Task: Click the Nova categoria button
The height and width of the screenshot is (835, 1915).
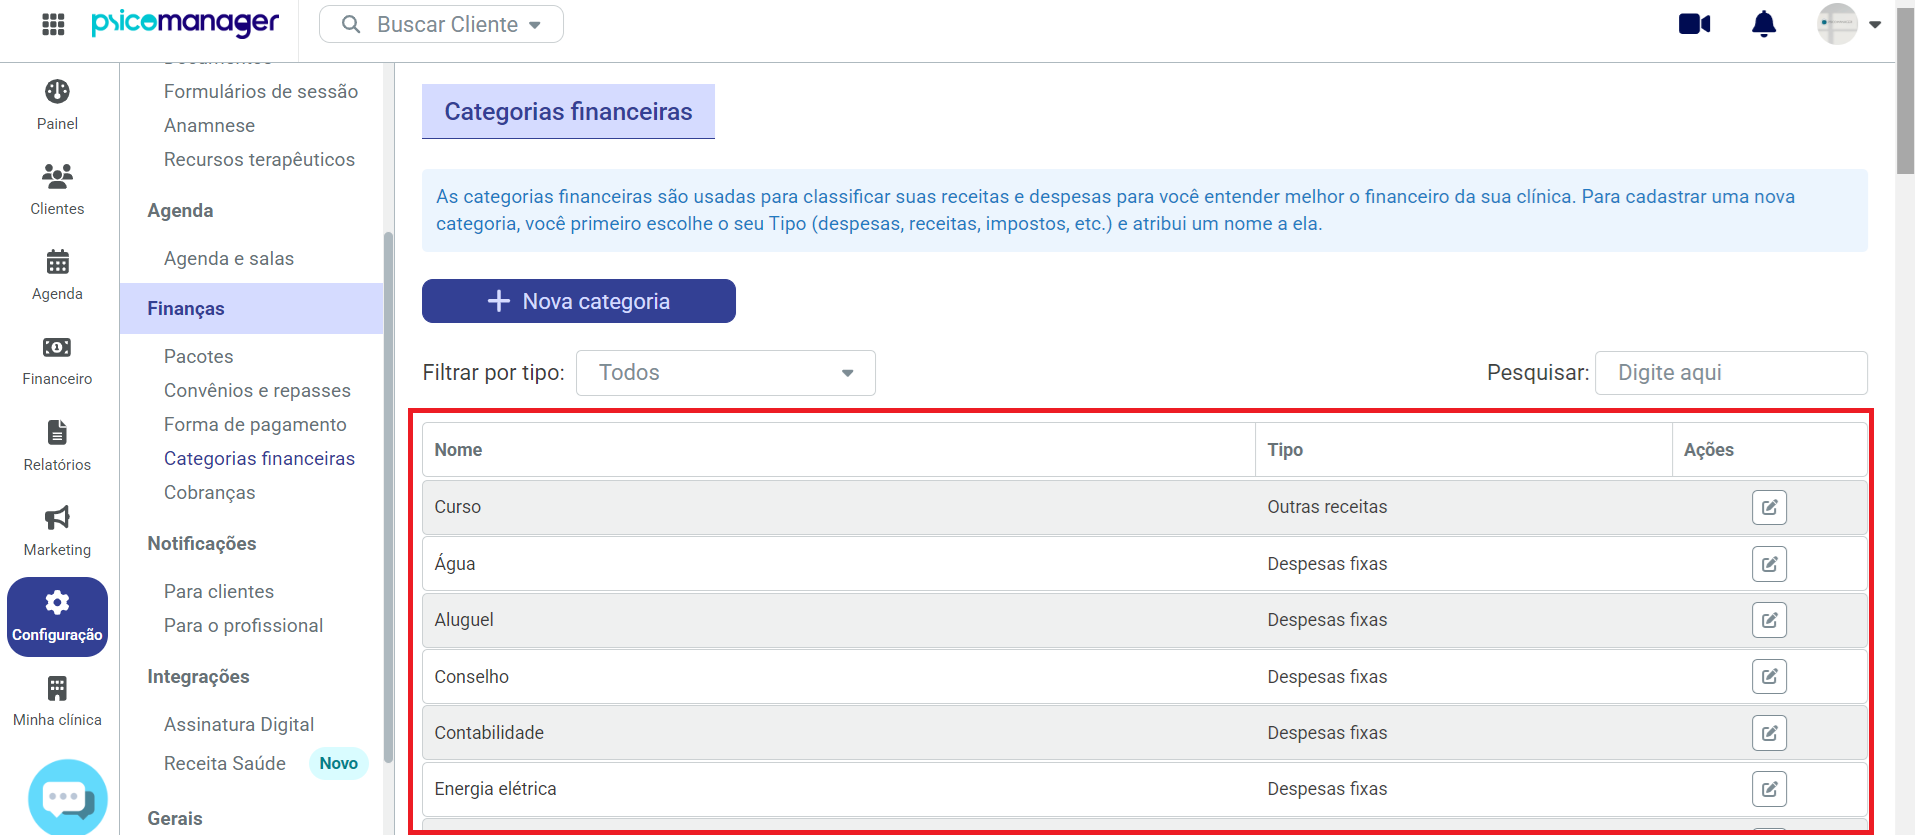Action: coord(579,301)
